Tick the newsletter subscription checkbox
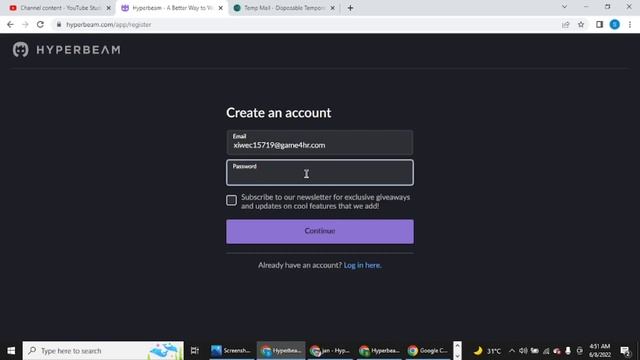This screenshot has height=360, width=640. tap(231, 200)
